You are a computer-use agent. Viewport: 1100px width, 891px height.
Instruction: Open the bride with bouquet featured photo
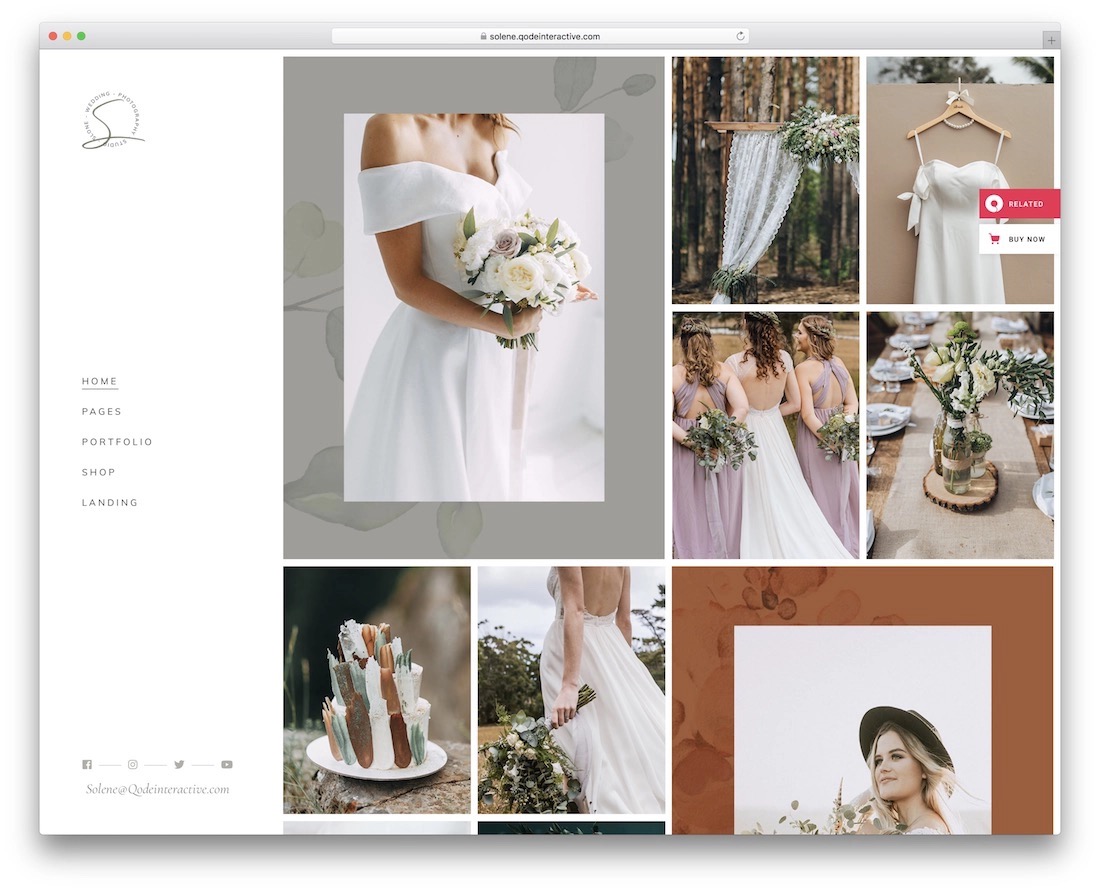(x=474, y=307)
